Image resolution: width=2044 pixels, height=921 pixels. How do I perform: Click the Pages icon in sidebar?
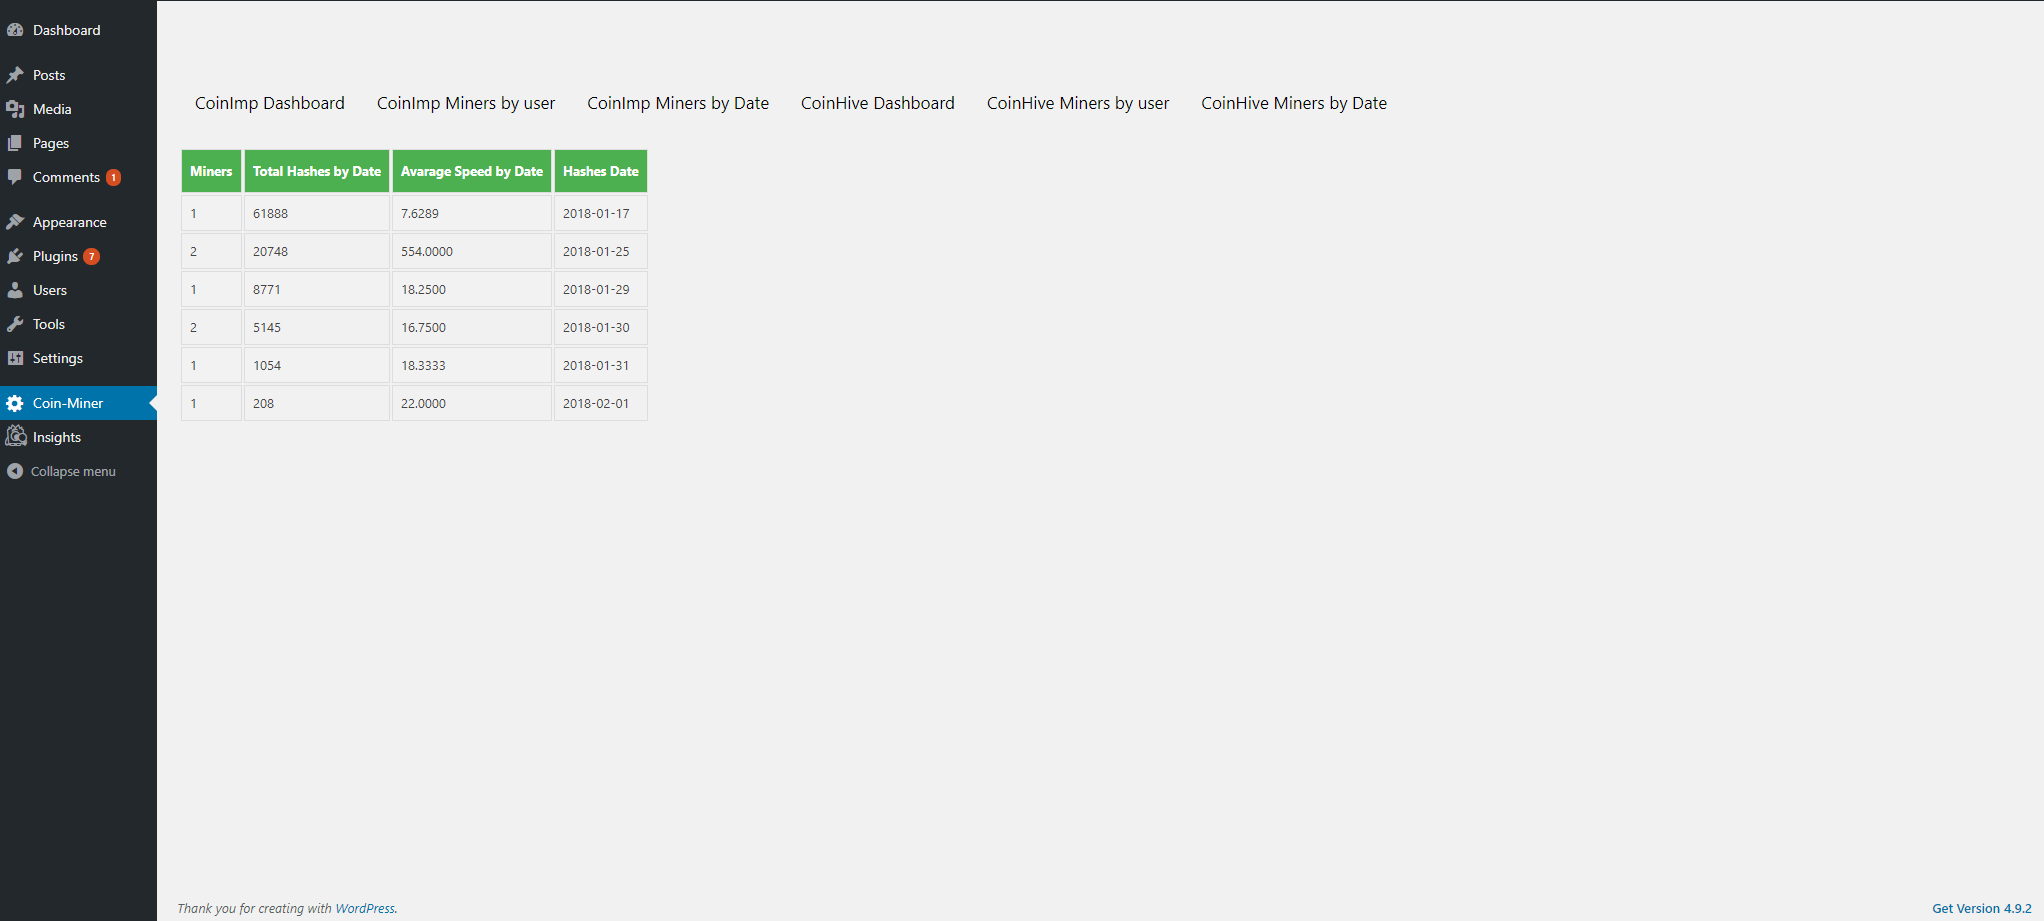pyautogui.click(x=15, y=143)
